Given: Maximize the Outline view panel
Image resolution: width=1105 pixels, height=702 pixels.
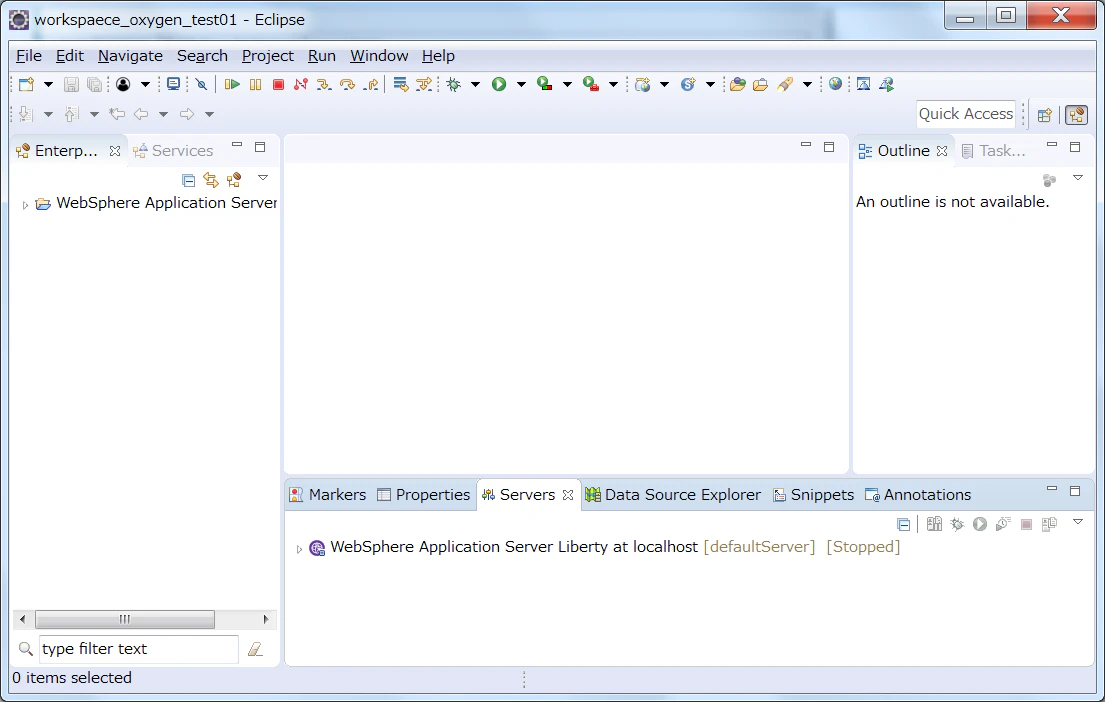Looking at the screenshot, I should pos(1075,147).
